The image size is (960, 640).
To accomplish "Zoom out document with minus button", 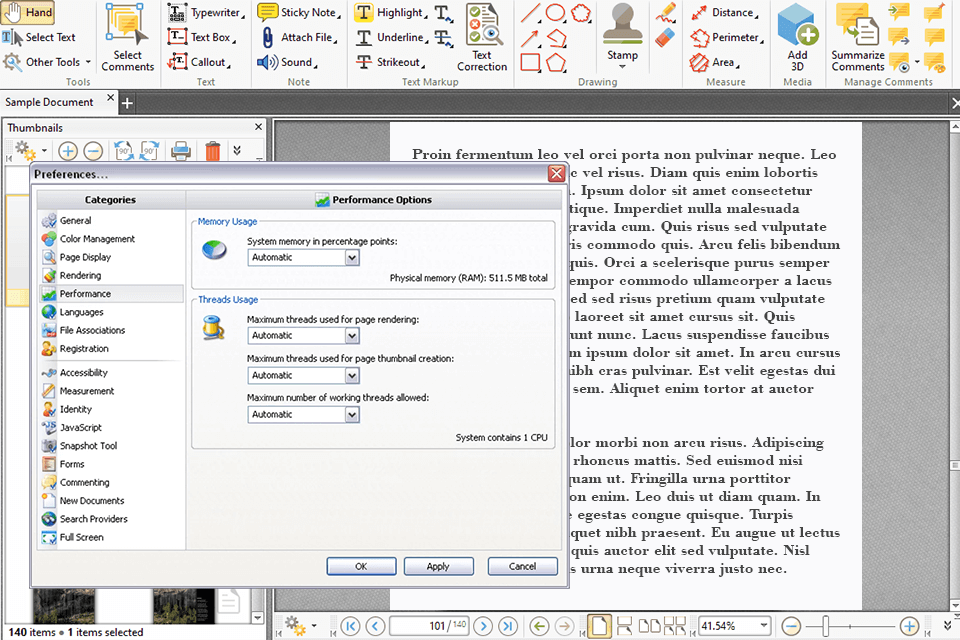I will [x=791, y=626].
